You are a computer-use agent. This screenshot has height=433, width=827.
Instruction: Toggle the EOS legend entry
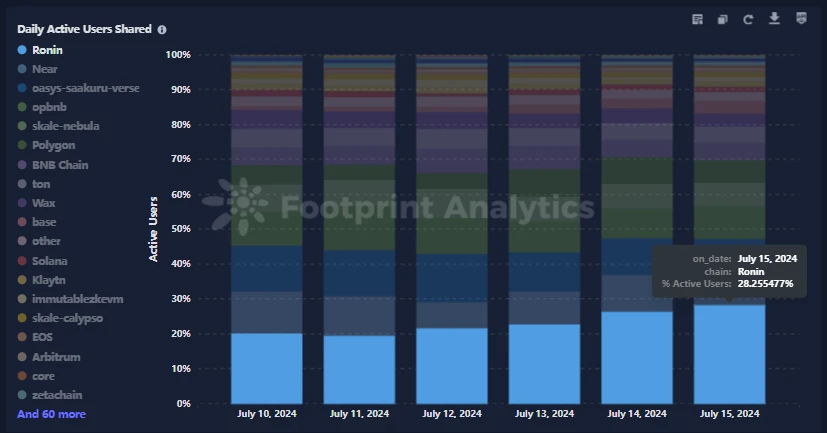click(x=35, y=337)
